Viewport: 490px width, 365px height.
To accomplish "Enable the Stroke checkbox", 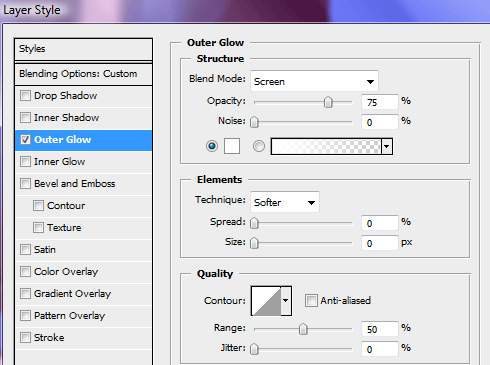I will tap(25, 338).
